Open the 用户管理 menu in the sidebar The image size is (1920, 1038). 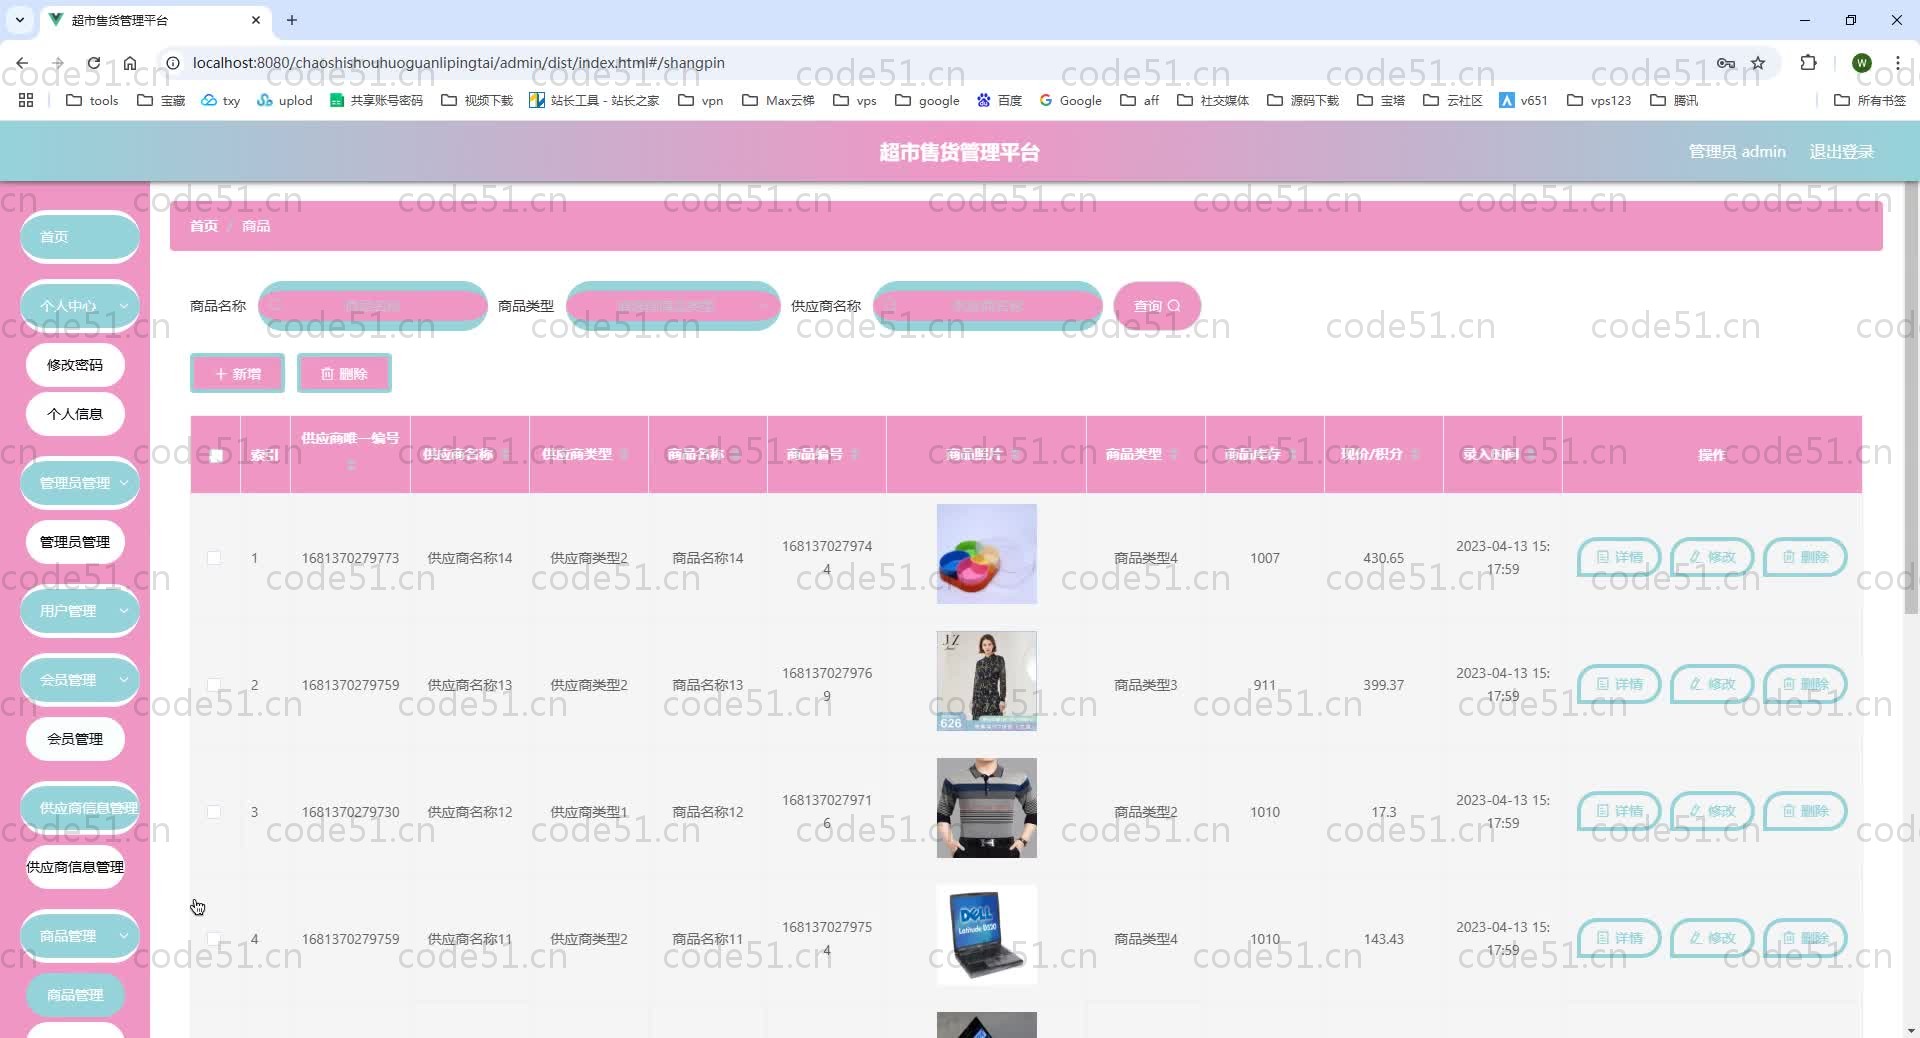[x=79, y=611]
